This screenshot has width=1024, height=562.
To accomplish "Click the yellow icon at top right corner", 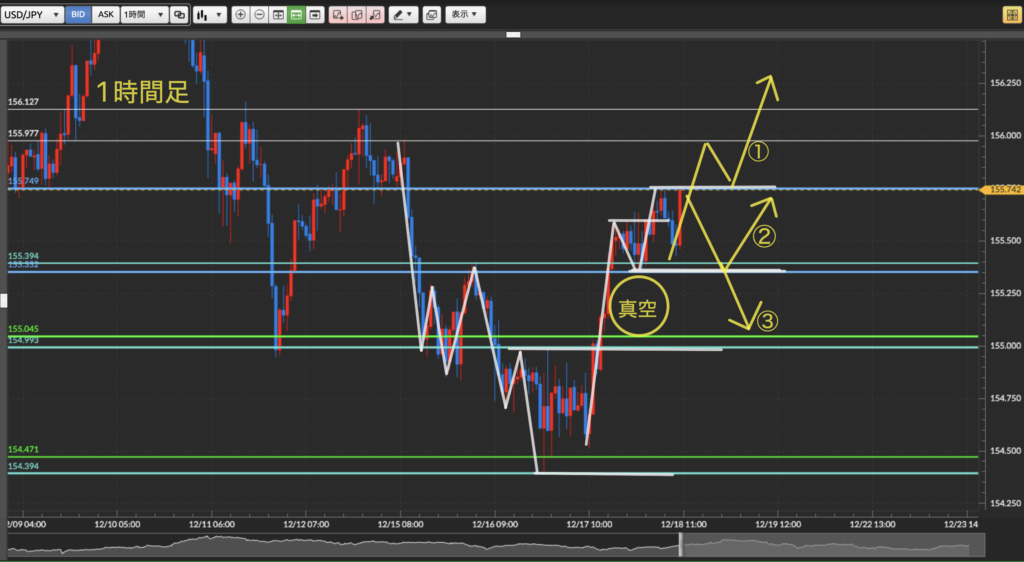I will (1011, 15).
